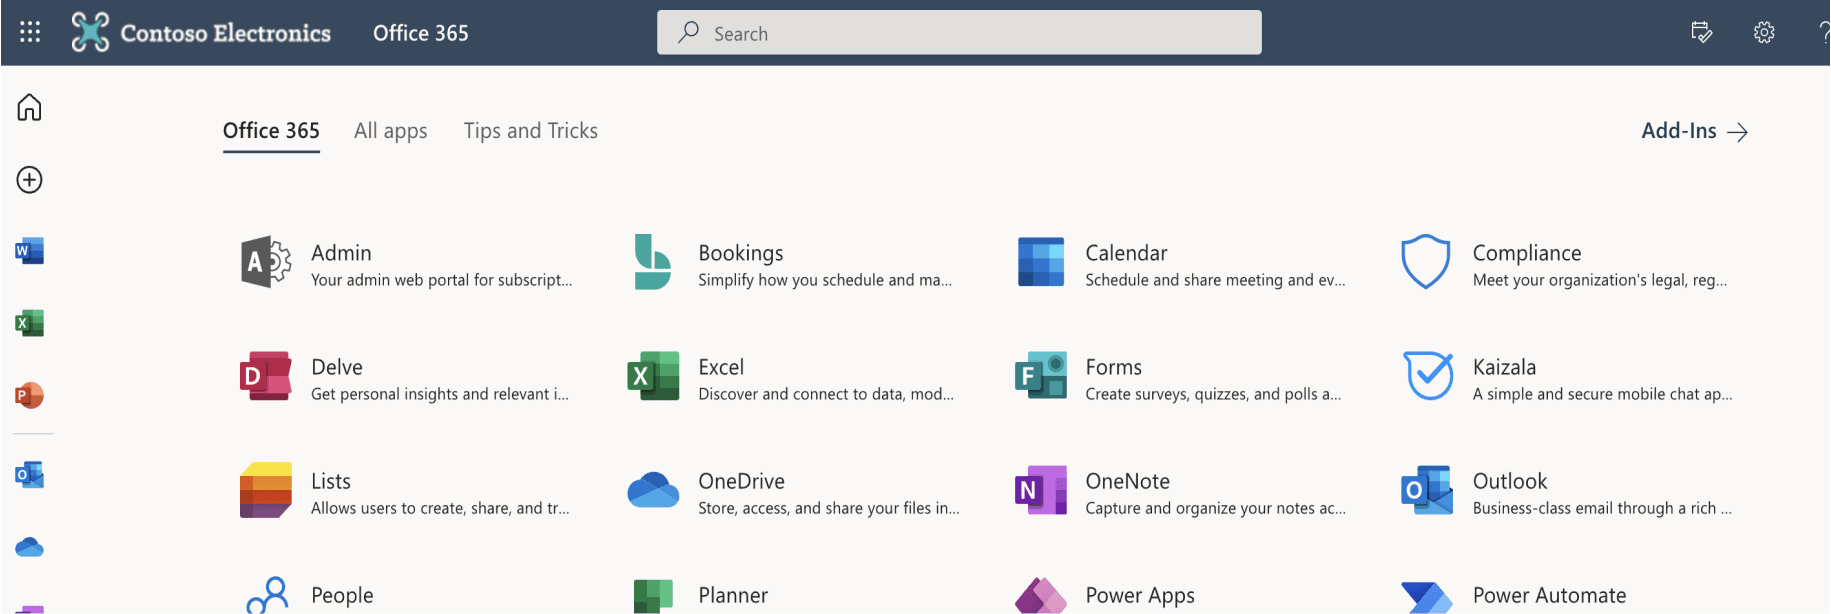This screenshot has height=614, width=1831.
Task: Click the Excel app icon in grid
Action: tap(653, 376)
